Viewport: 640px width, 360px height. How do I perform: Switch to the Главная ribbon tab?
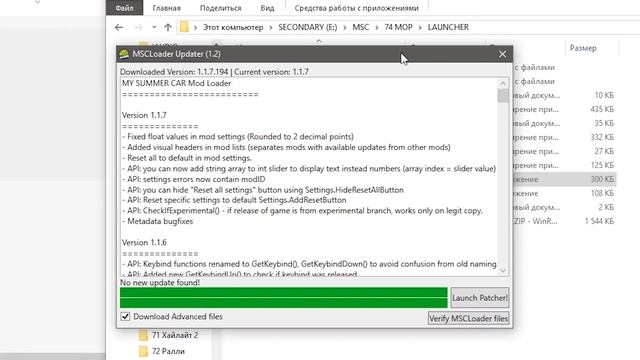[167, 8]
